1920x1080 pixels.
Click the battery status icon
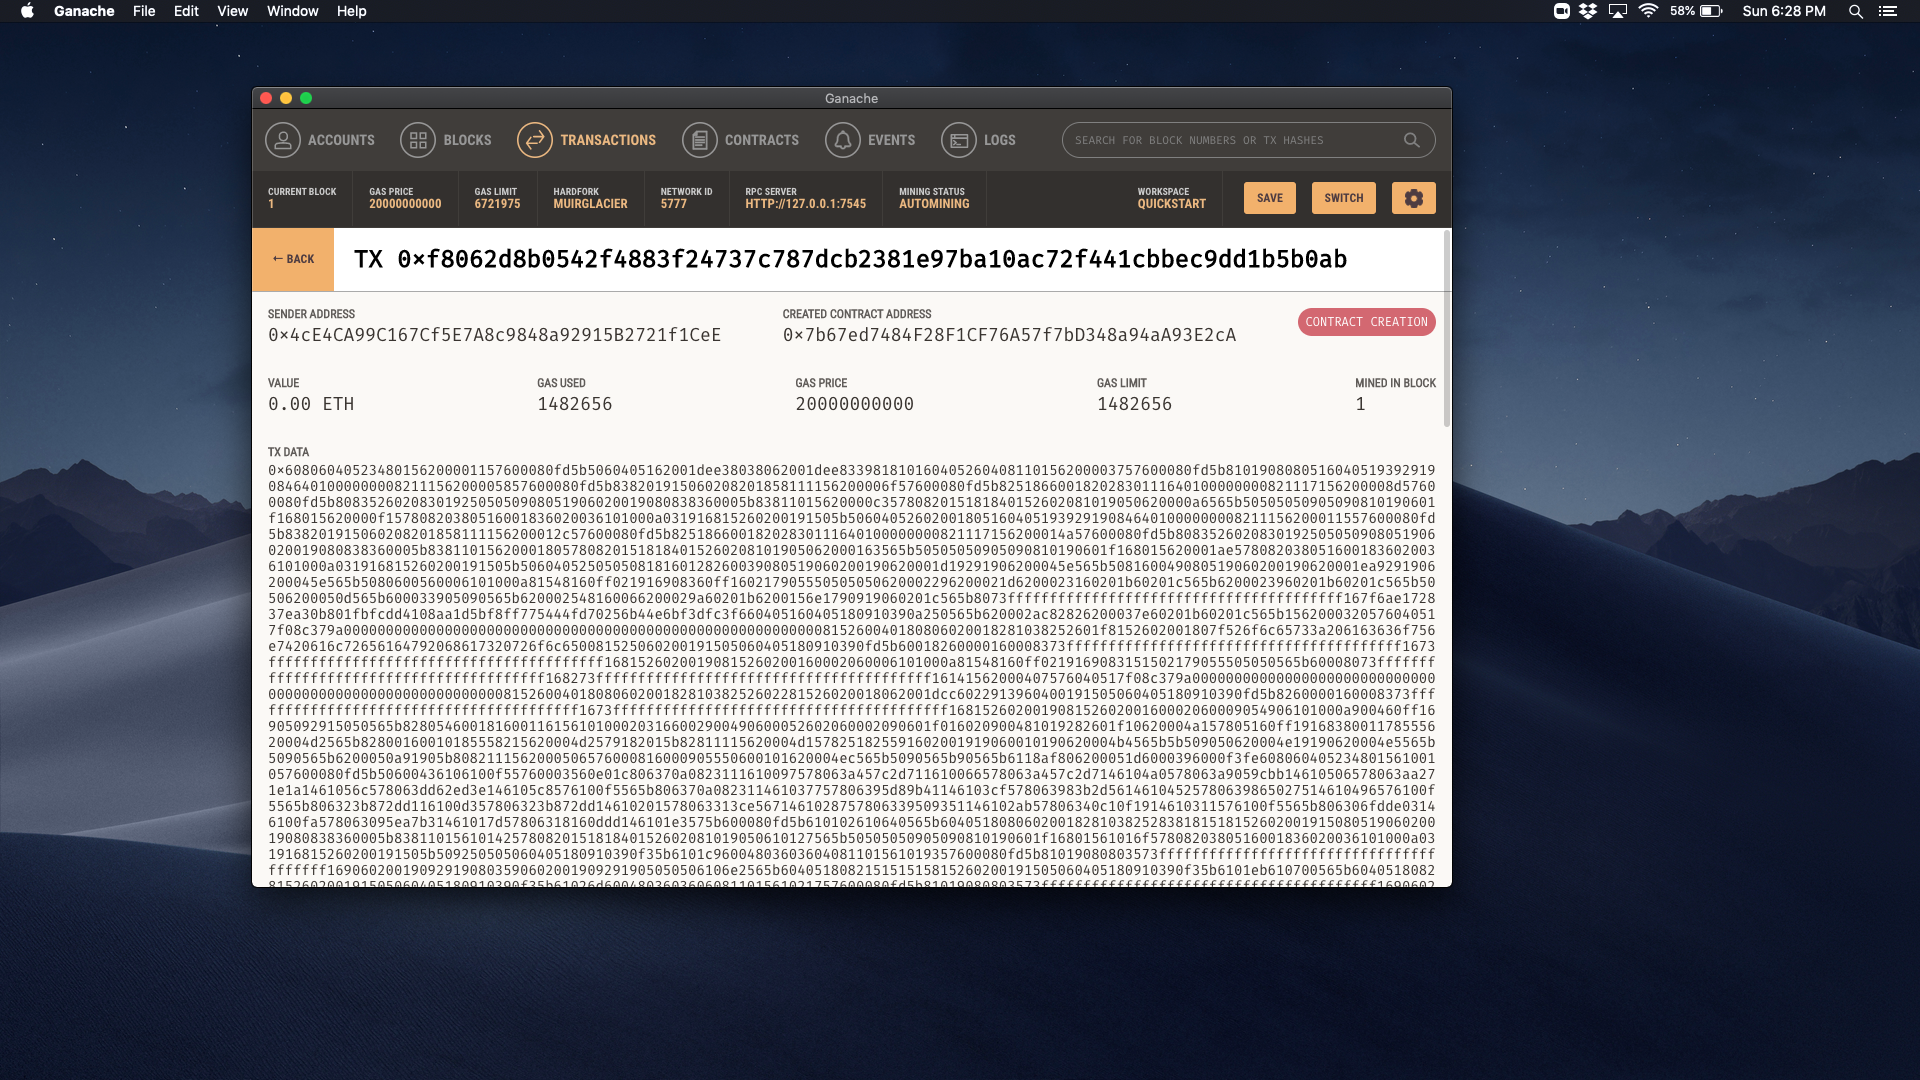[1711, 11]
